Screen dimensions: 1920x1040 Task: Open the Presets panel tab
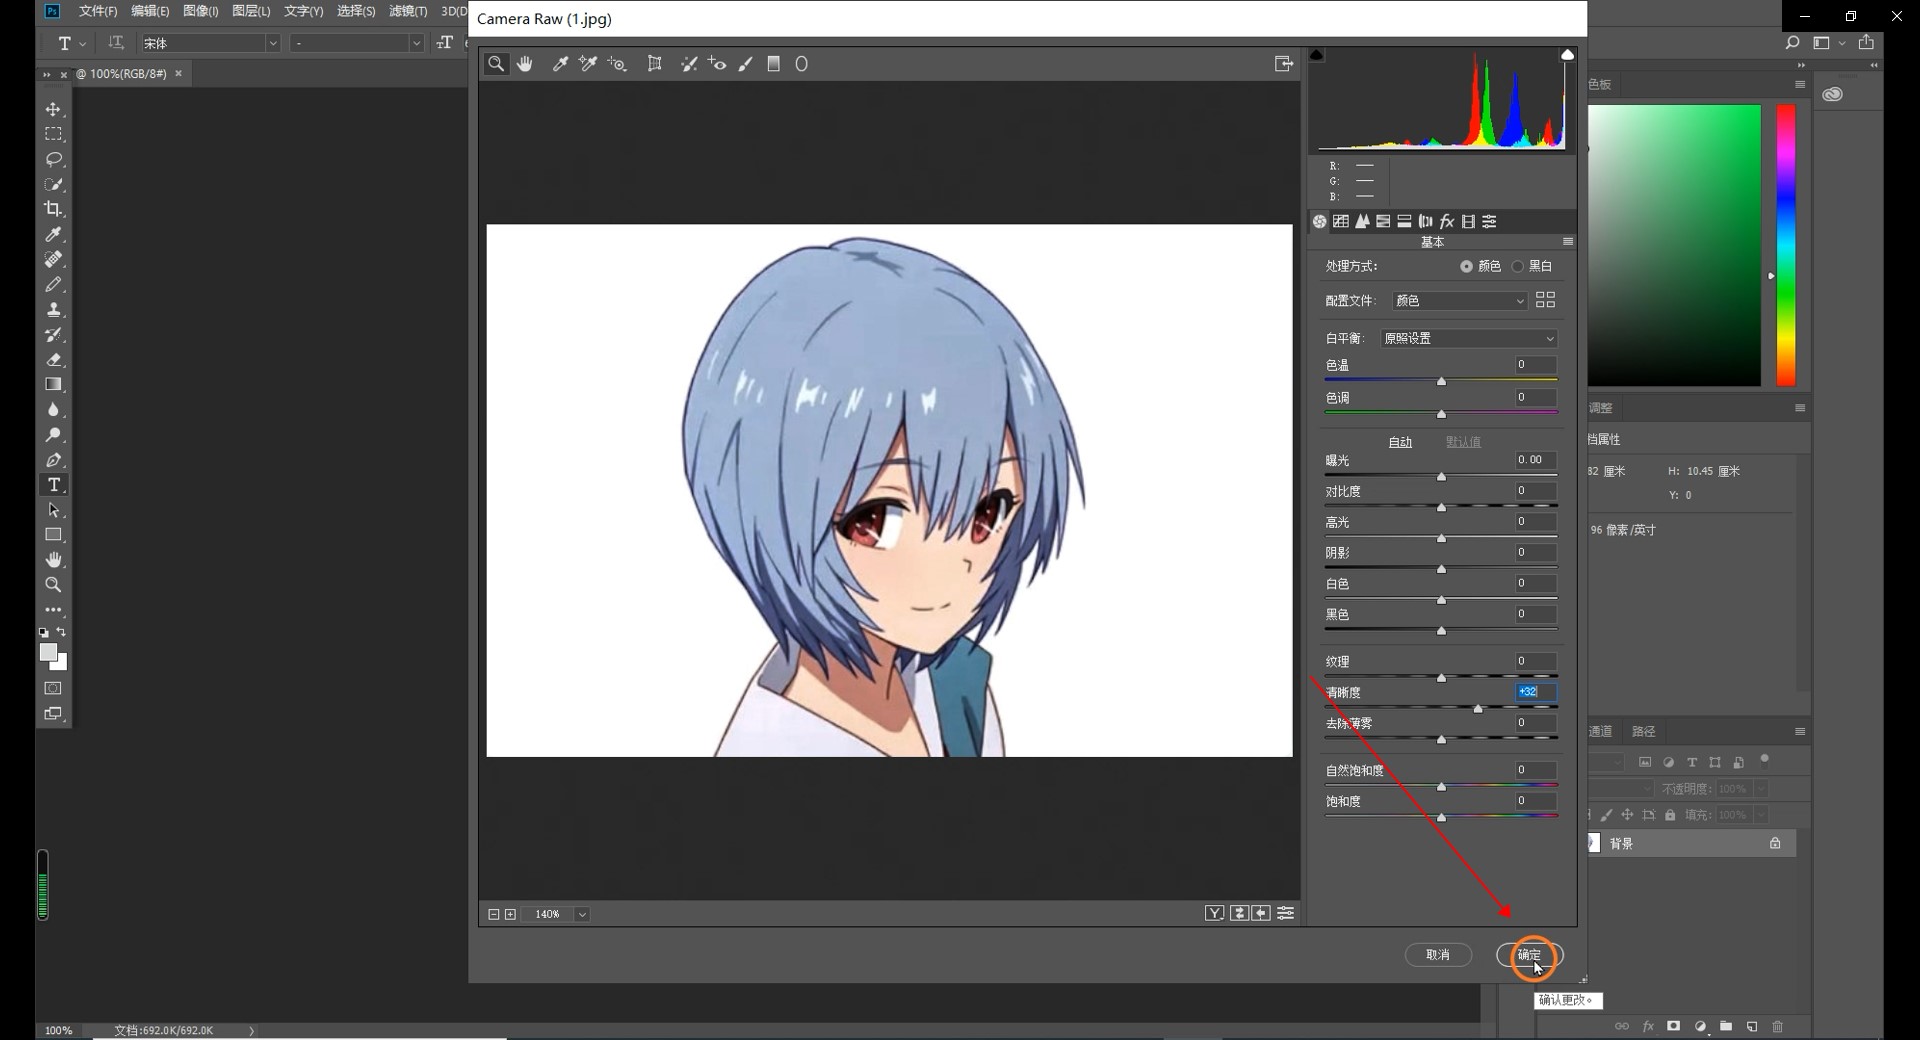coord(1490,222)
